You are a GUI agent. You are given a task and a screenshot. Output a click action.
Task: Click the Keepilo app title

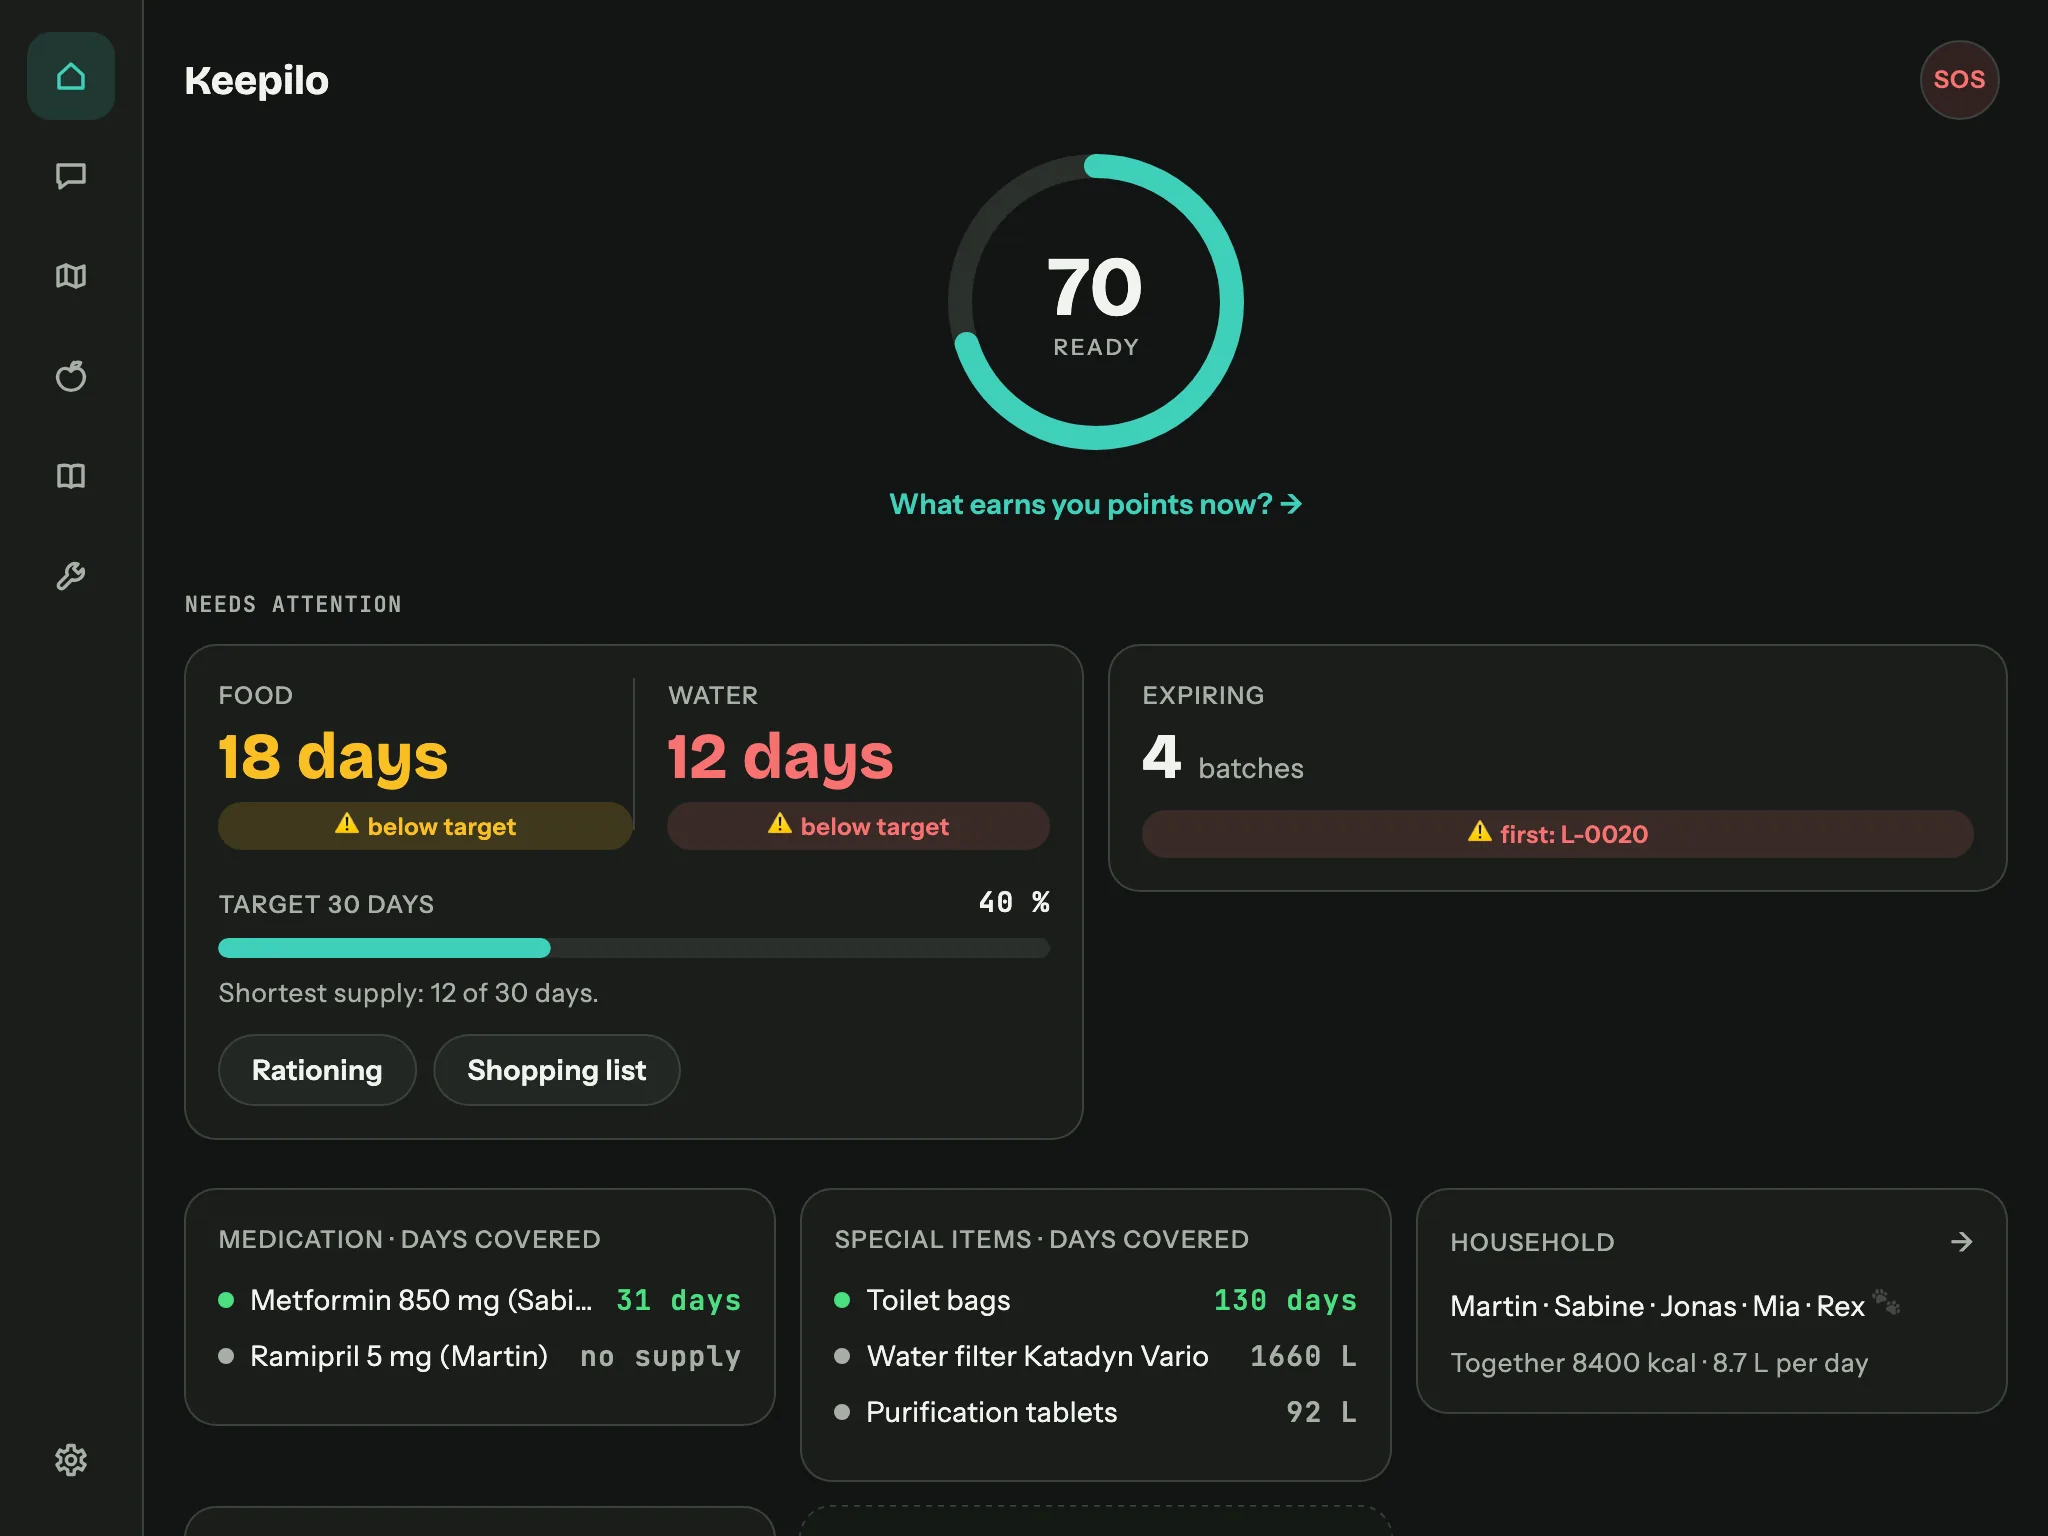pos(257,80)
